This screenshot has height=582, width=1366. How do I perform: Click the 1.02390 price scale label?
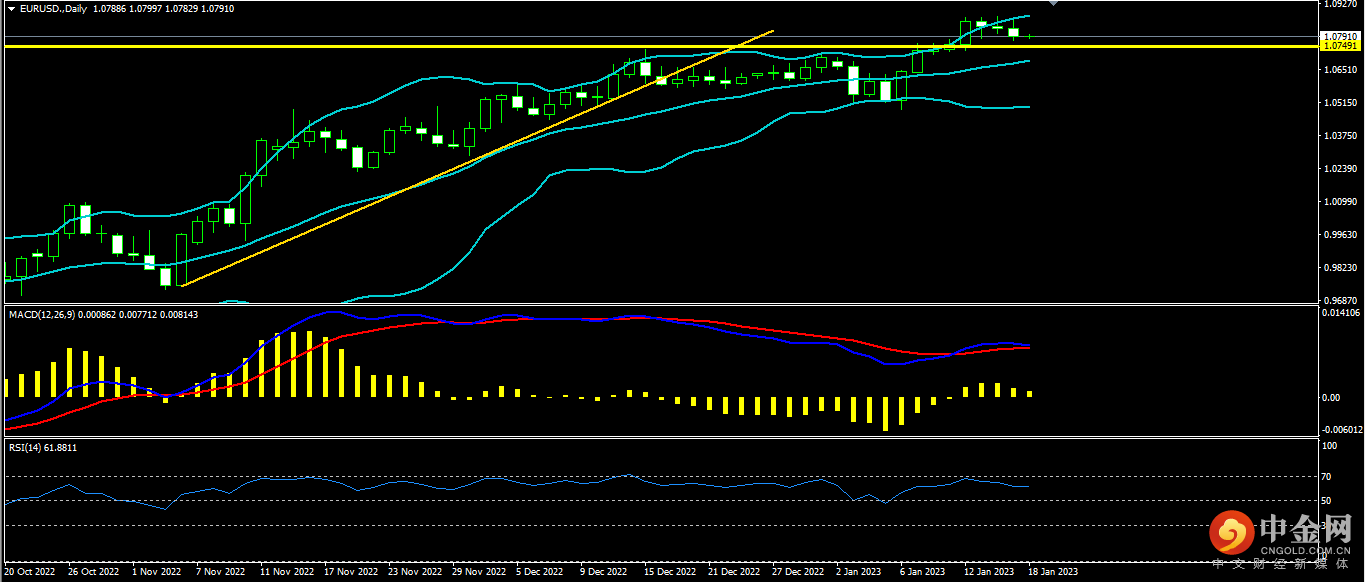(1340, 169)
